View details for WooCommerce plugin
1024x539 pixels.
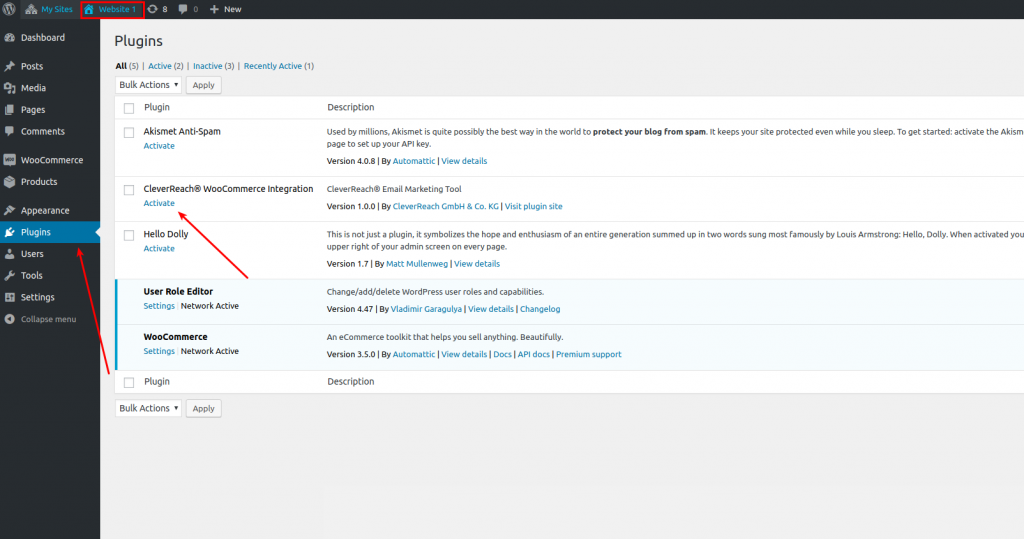[464, 354]
